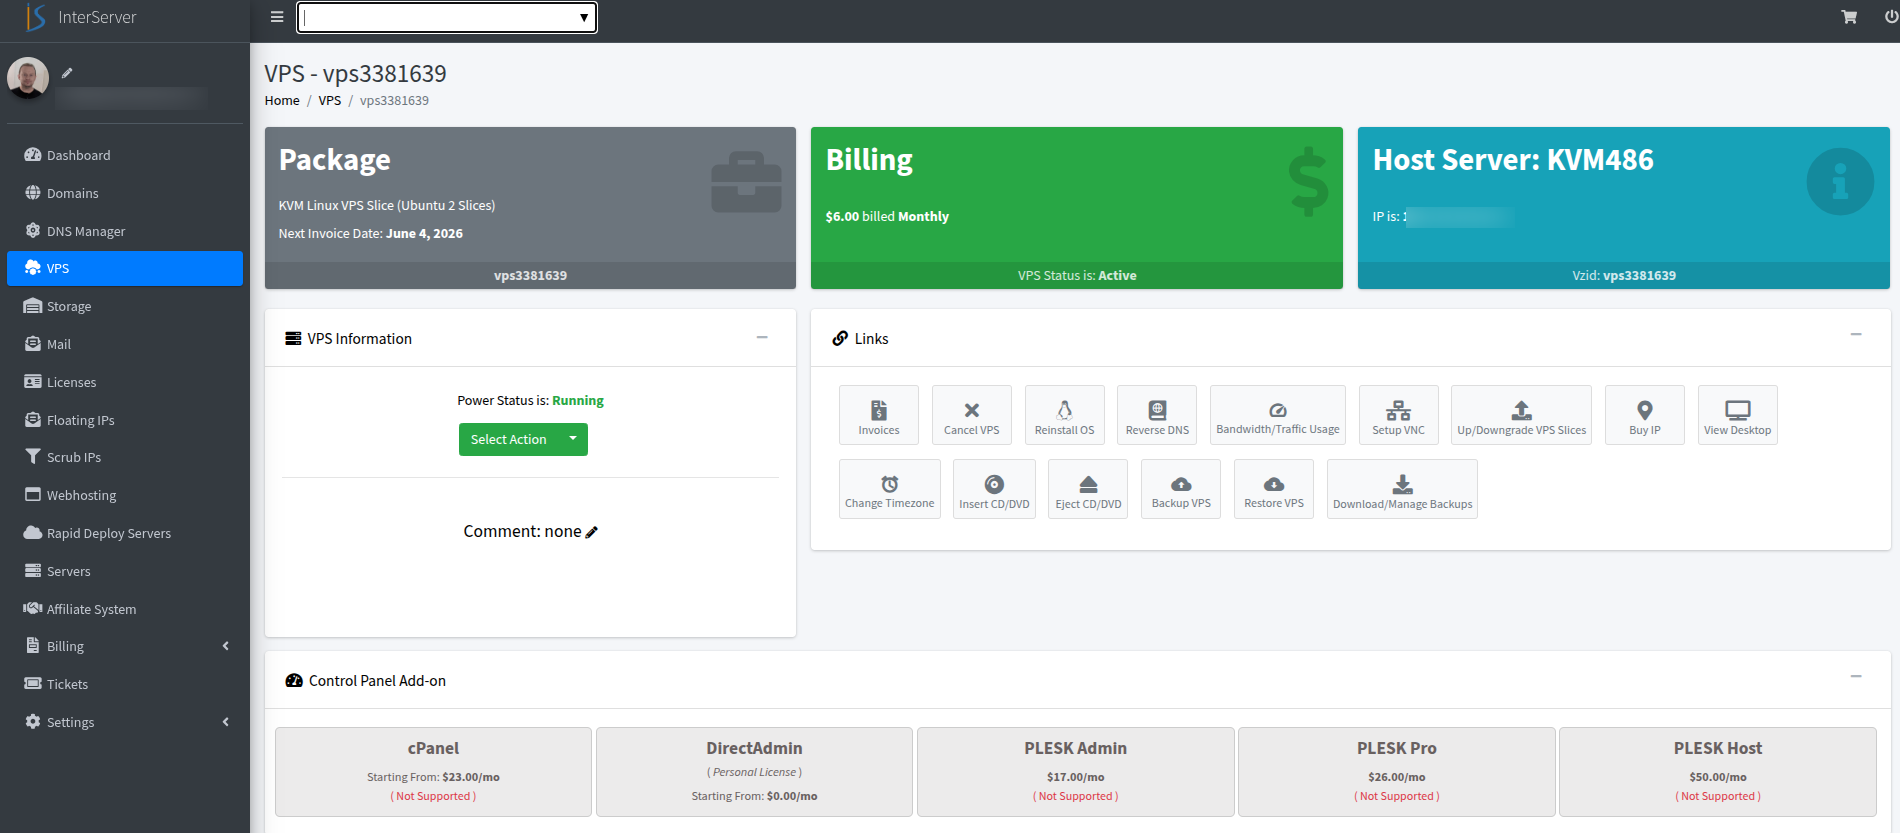Collapse the VPS Information panel

pyautogui.click(x=762, y=338)
